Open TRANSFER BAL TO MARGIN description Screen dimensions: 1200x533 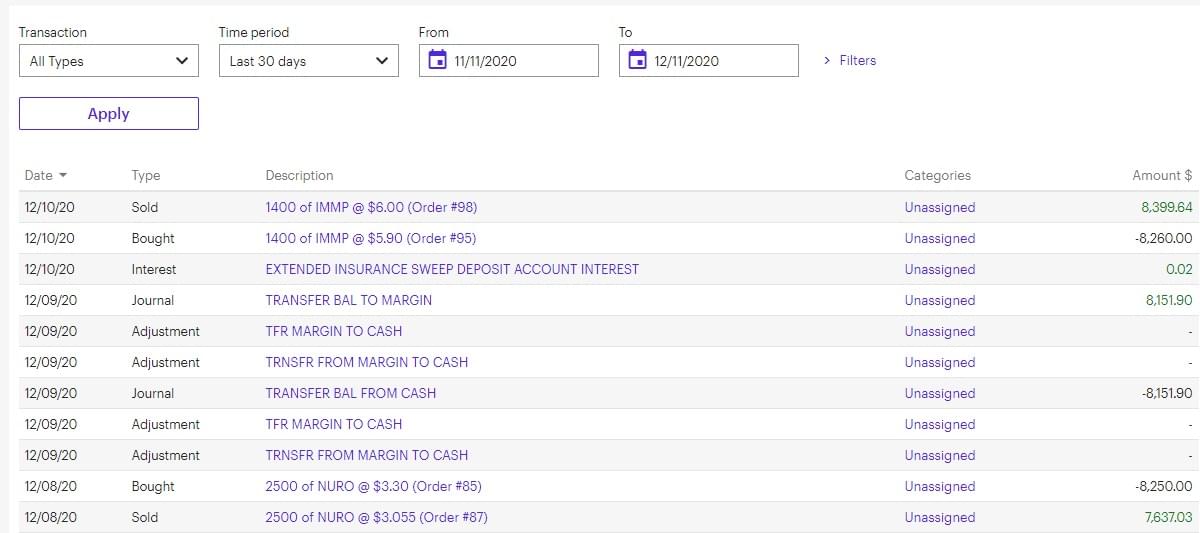pyautogui.click(x=348, y=301)
